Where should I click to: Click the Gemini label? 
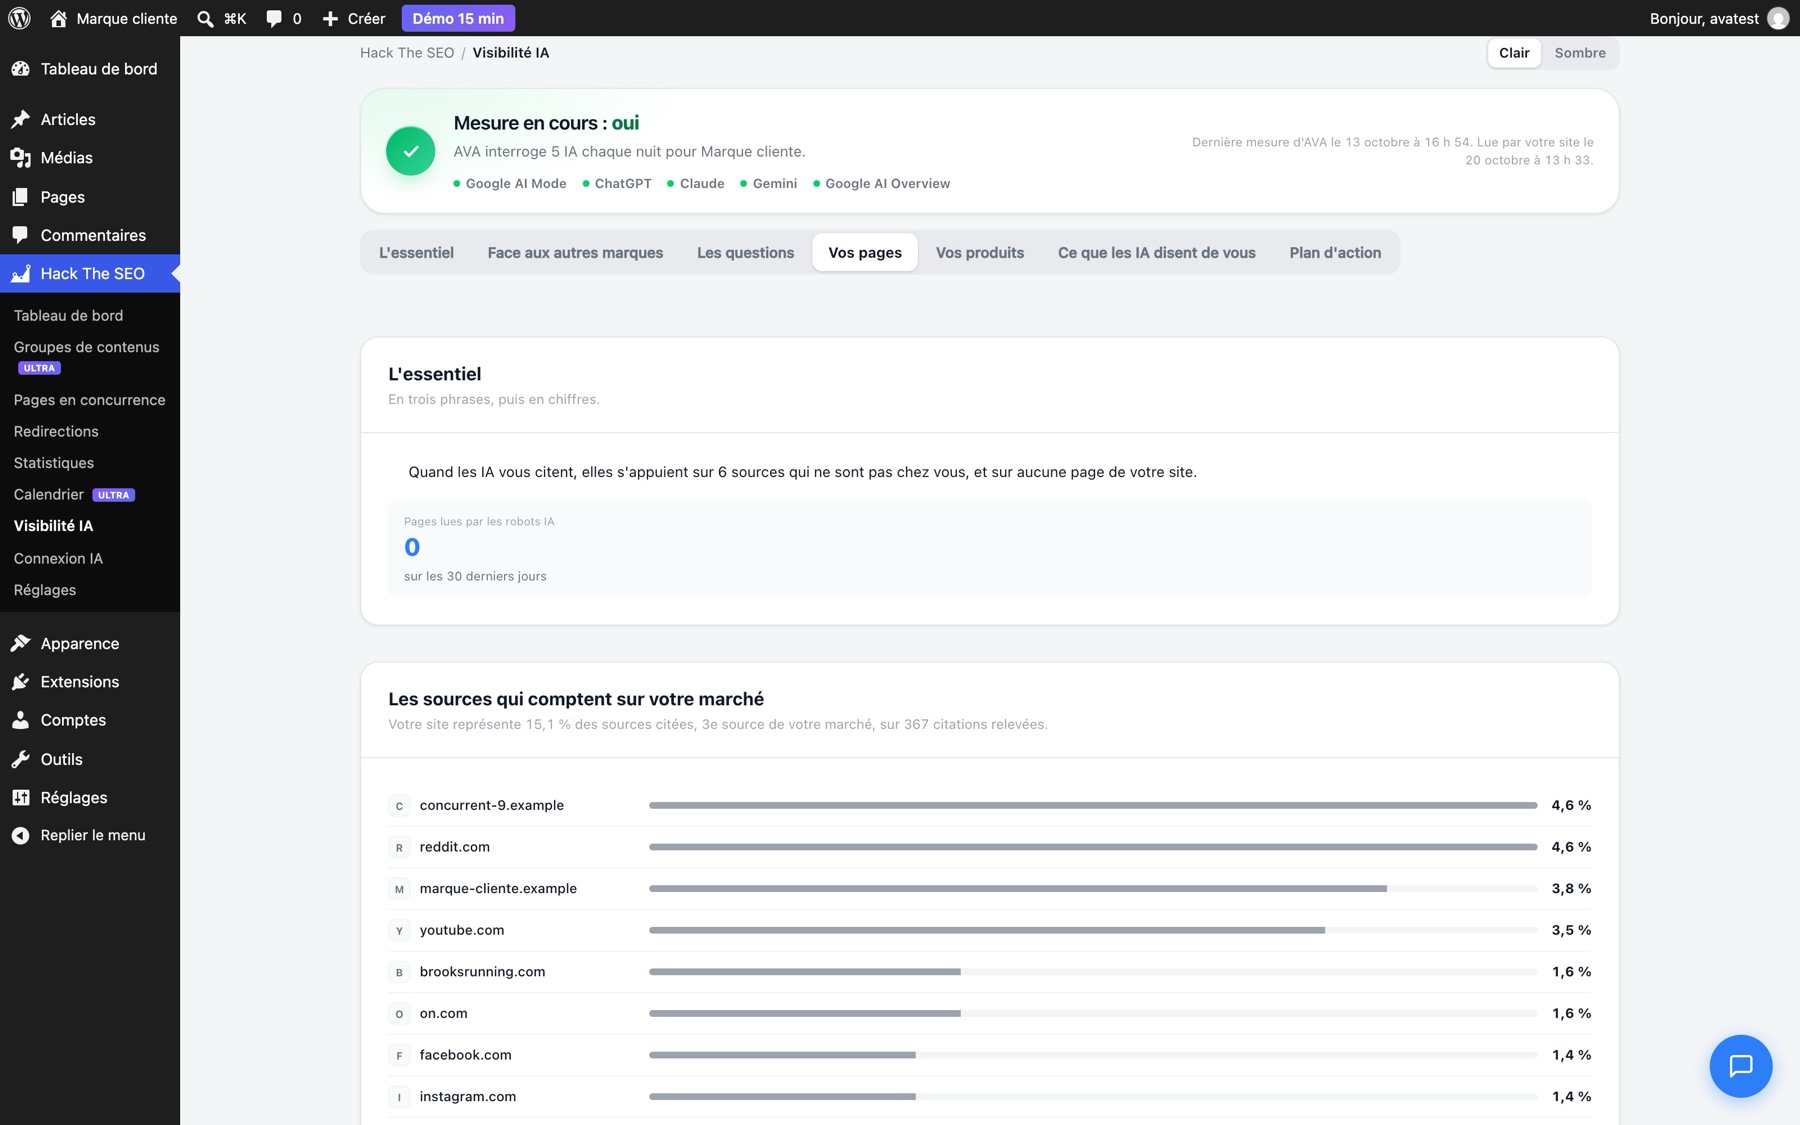[x=775, y=184]
